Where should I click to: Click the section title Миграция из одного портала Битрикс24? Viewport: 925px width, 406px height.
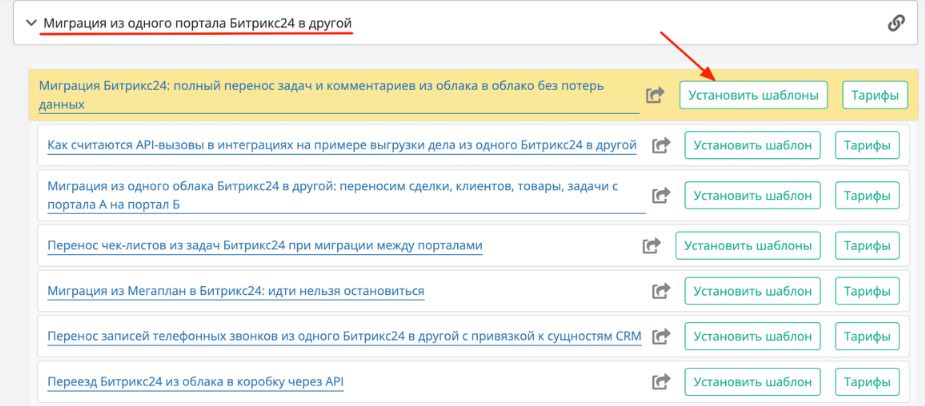198,22
